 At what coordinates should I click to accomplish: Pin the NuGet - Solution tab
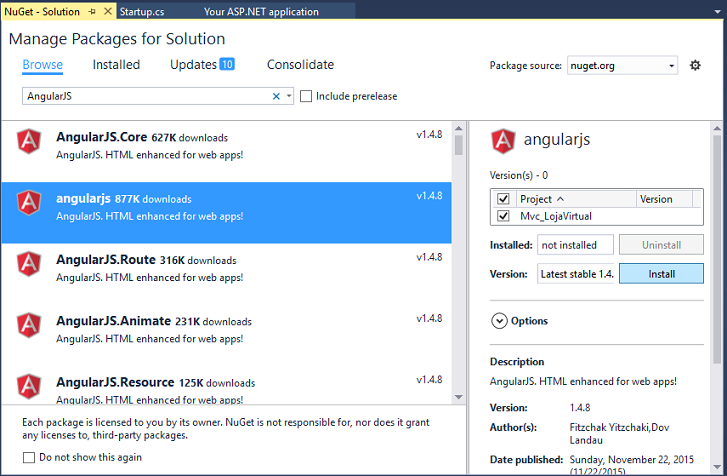(92, 12)
